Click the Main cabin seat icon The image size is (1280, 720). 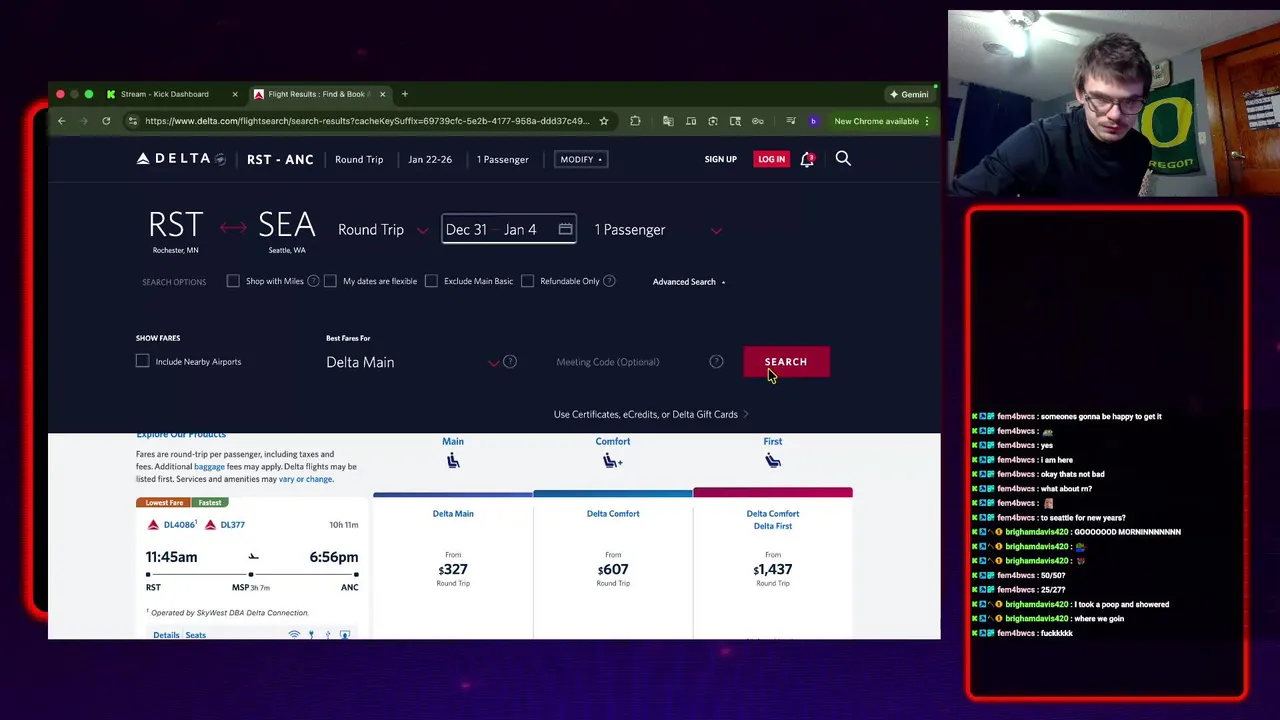(x=453, y=460)
